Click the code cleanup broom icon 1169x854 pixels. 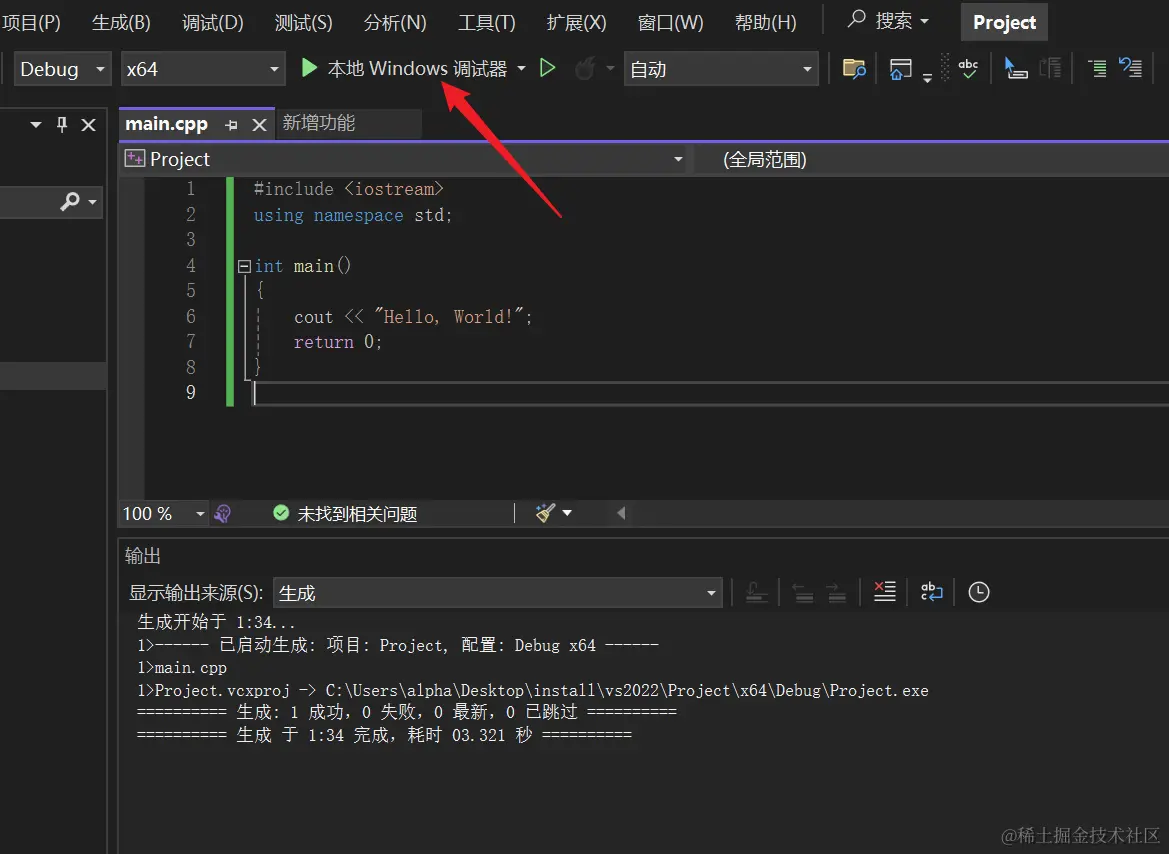545,512
